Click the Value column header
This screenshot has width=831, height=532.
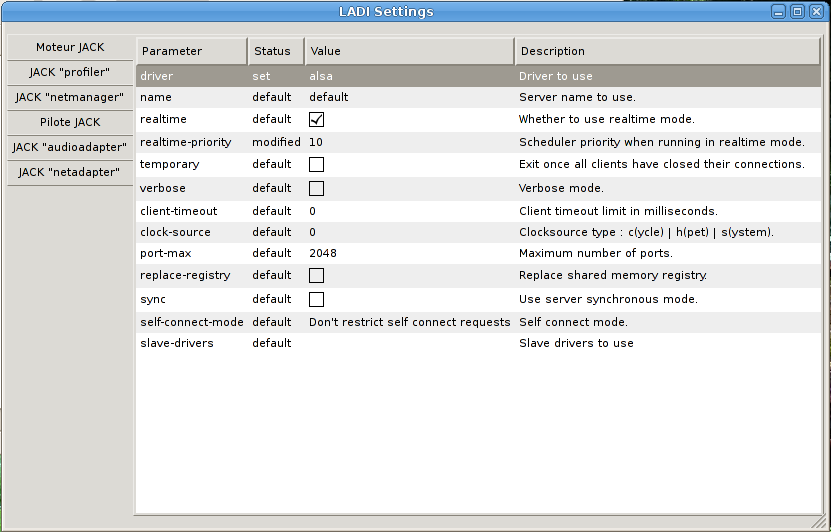point(409,51)
